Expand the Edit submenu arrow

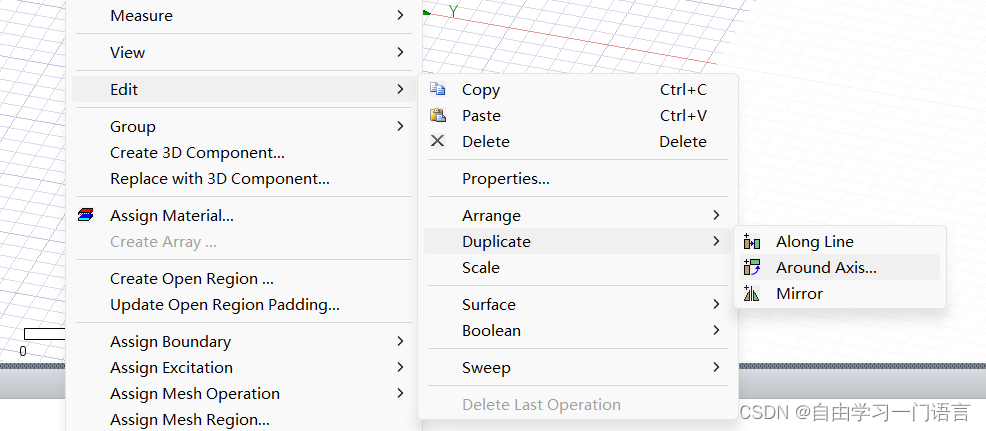401,89
